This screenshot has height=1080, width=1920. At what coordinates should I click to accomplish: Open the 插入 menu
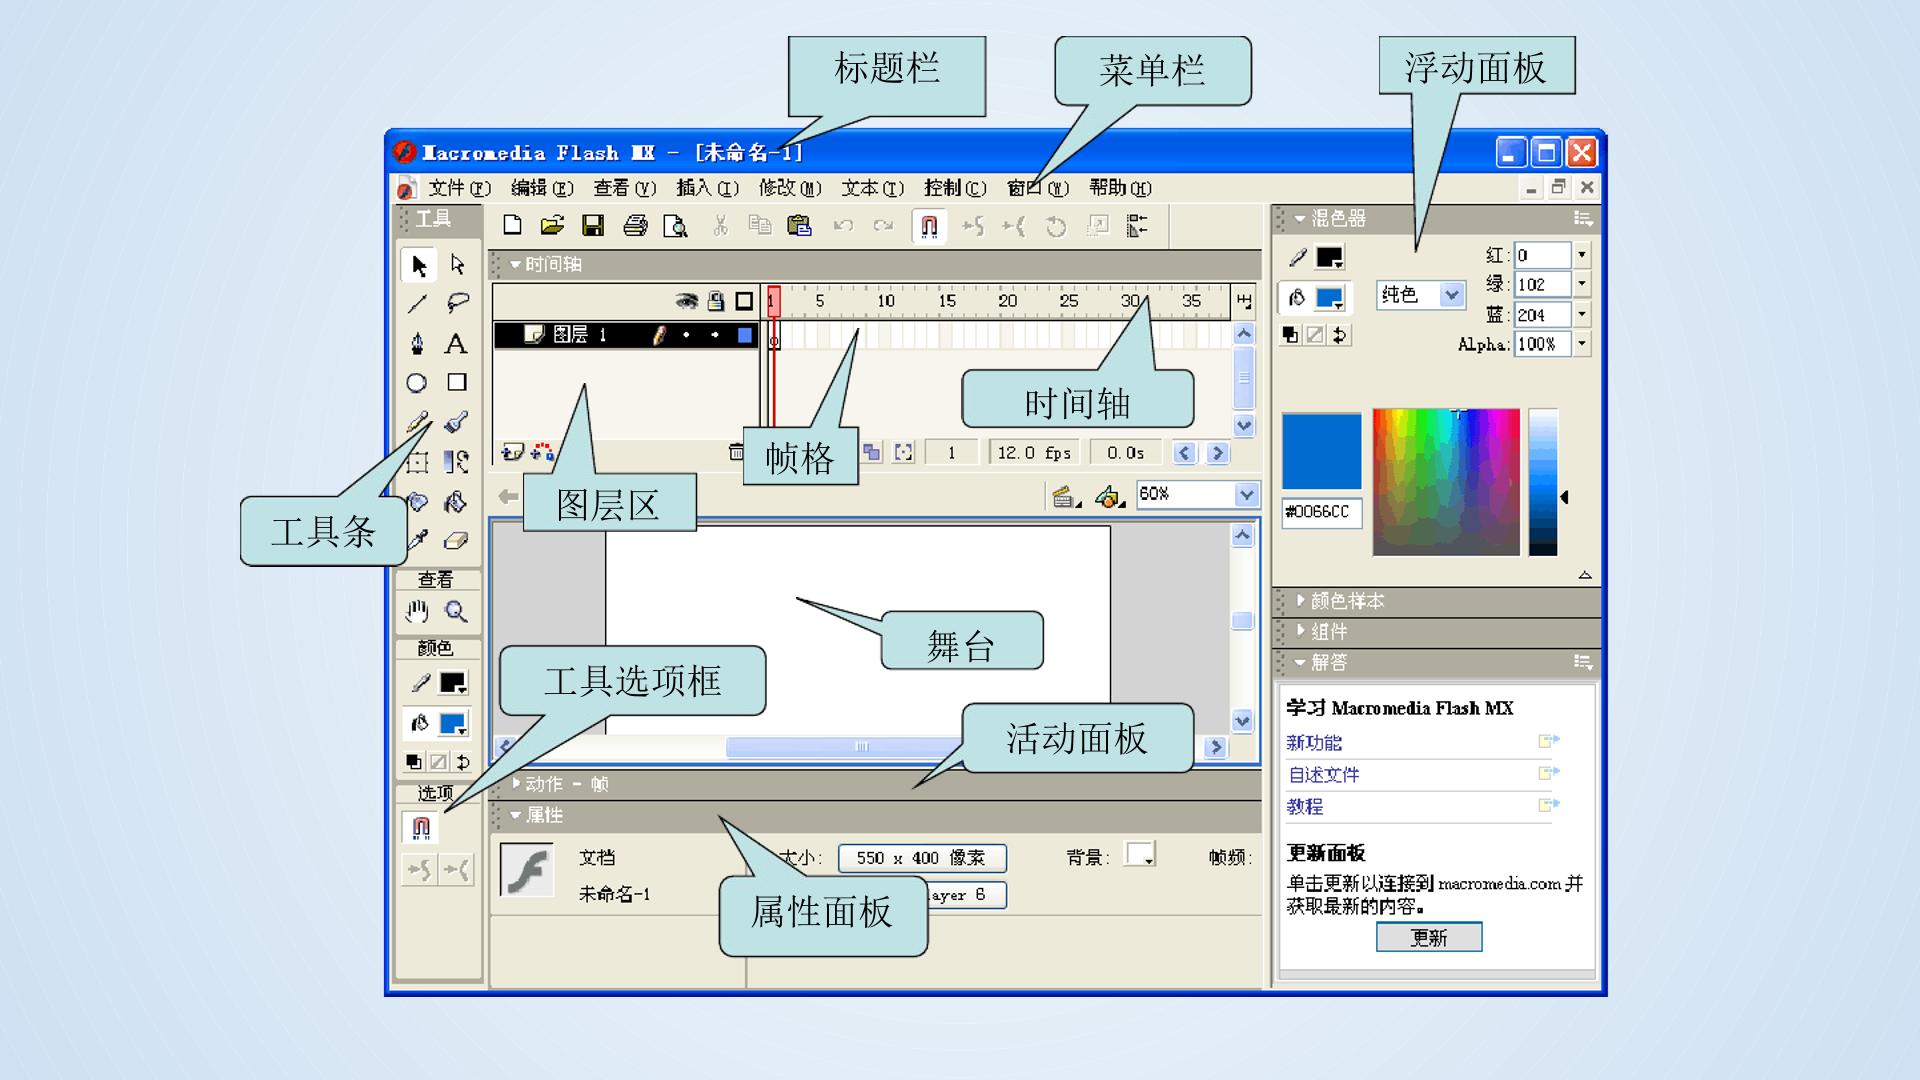click(x=707, y=188)
